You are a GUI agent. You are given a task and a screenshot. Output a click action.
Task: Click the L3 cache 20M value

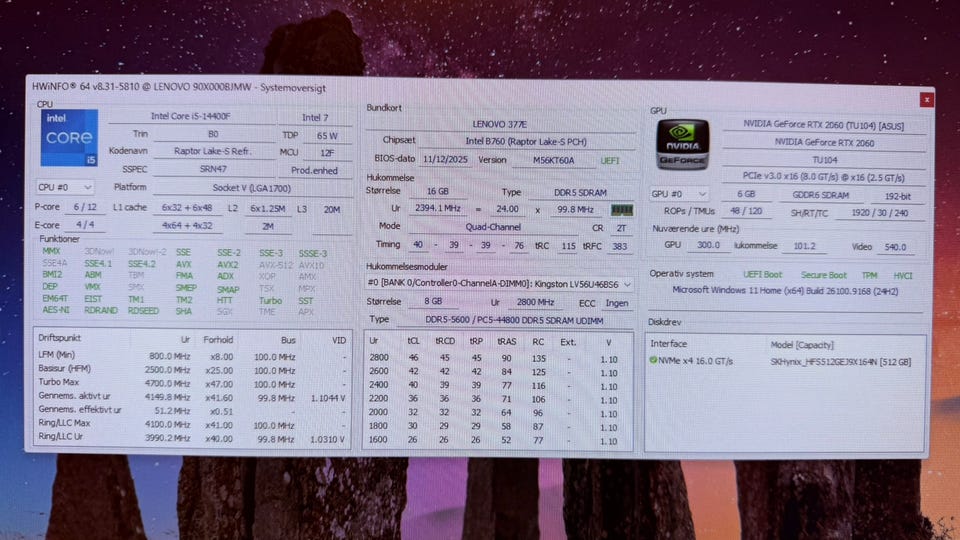pos(331,209)
